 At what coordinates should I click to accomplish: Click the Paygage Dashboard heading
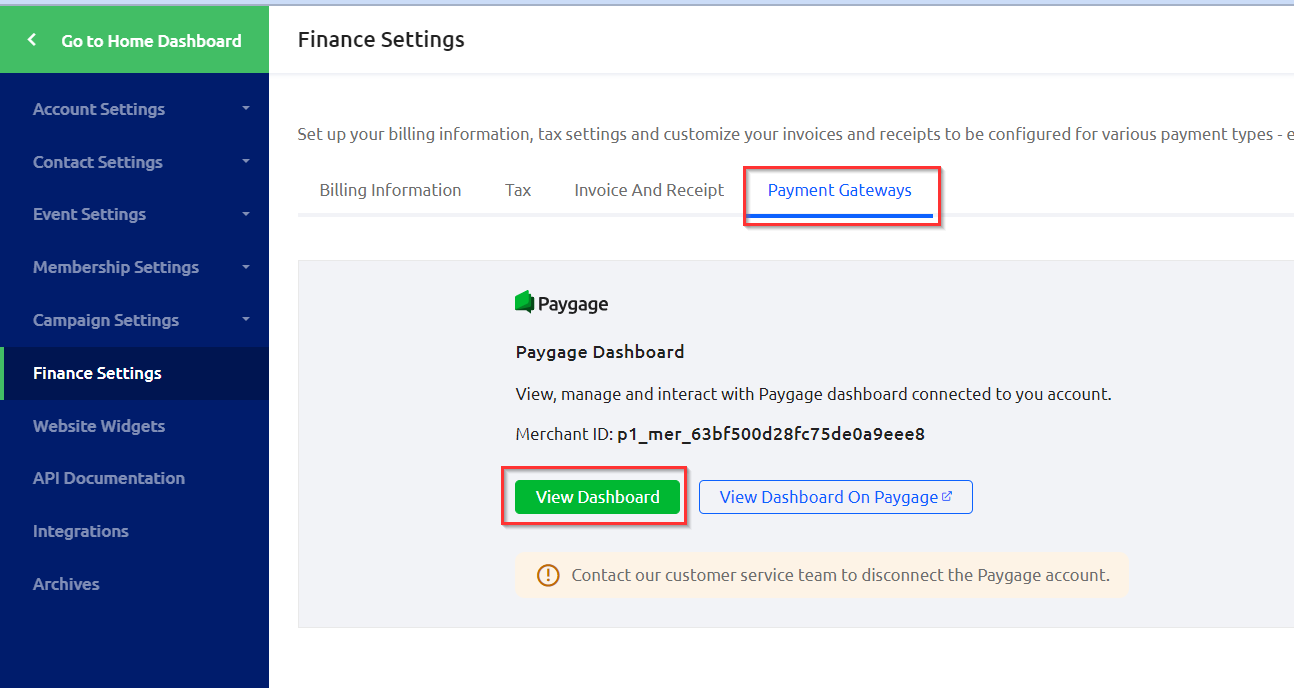(600, 352)
